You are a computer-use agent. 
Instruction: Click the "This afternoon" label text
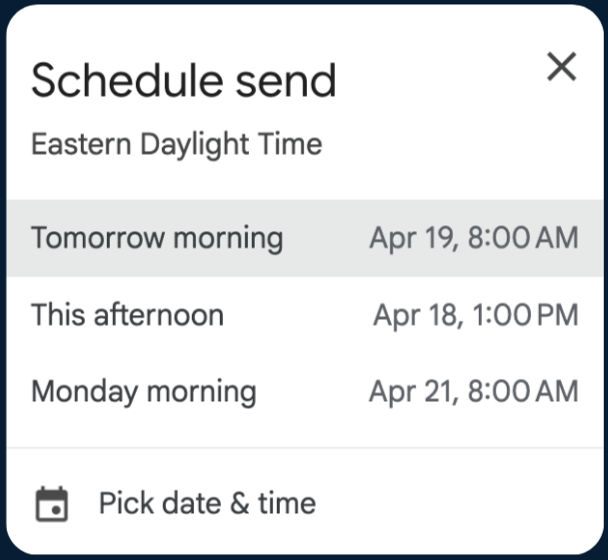[x=128, y=315]
